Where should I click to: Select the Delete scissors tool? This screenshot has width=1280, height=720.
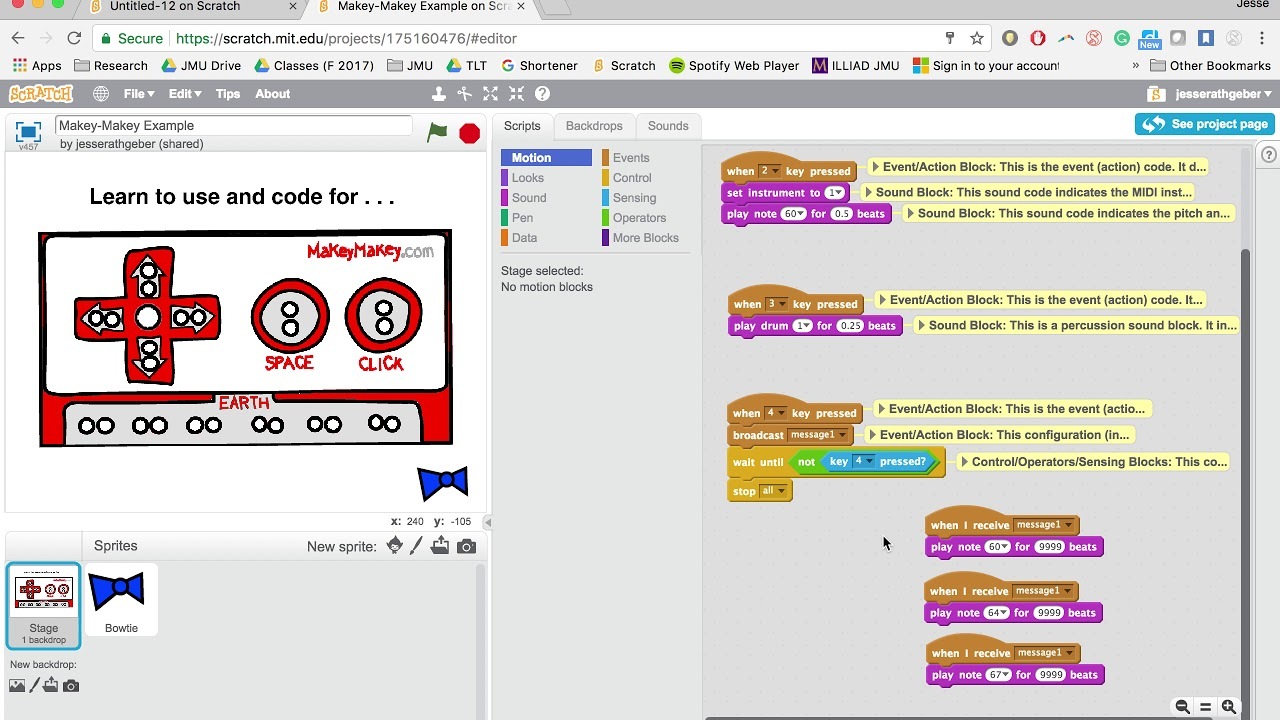tap(464, 94)
